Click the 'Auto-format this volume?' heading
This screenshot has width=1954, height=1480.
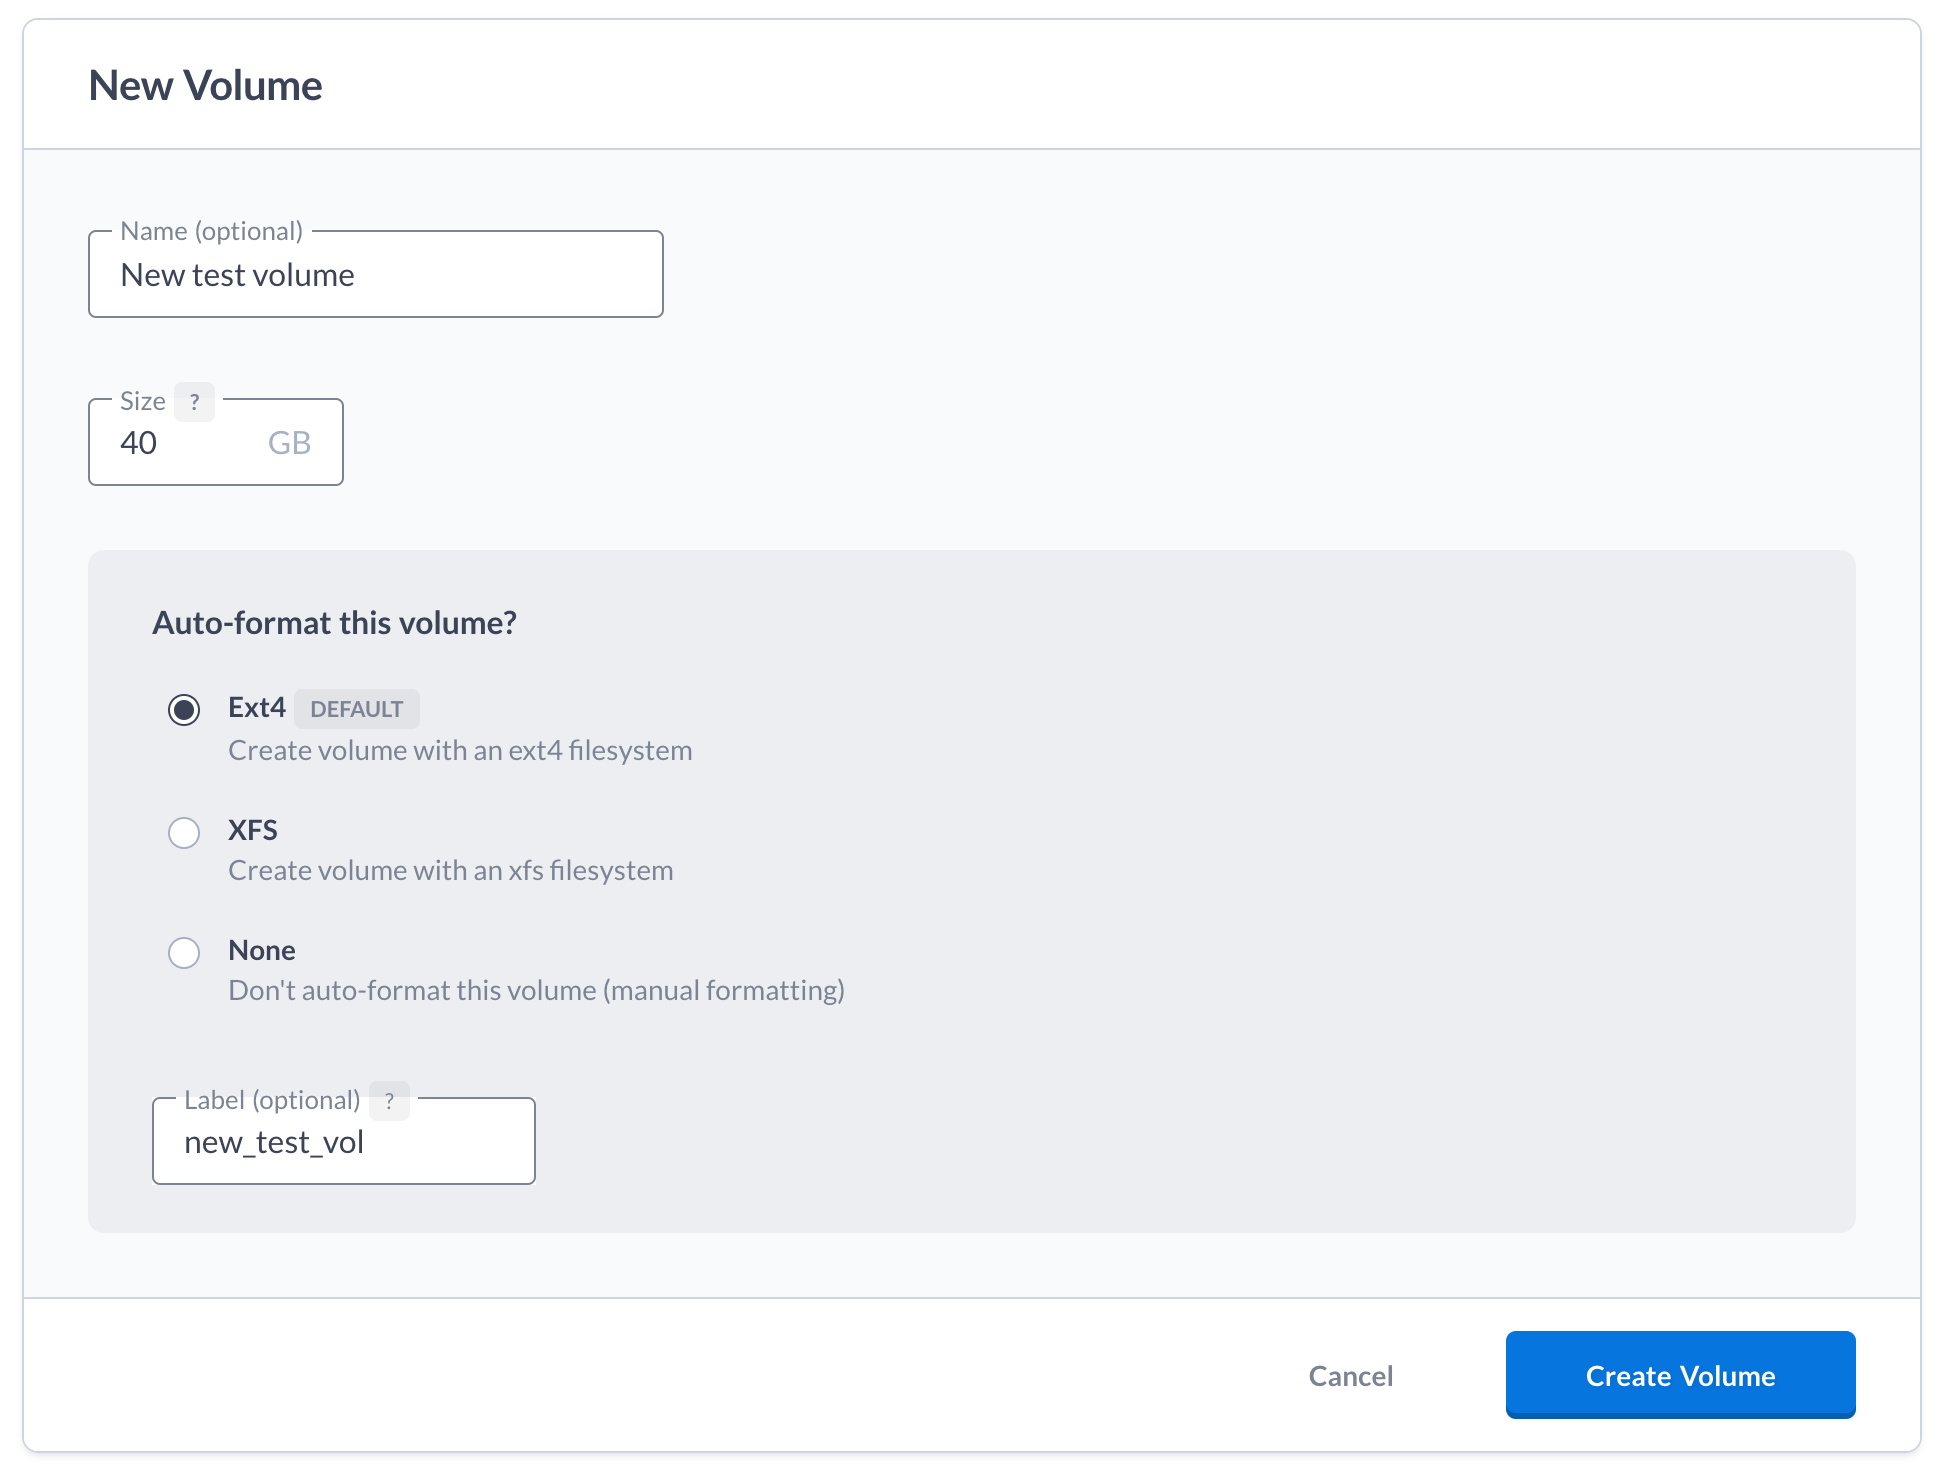pyautogui.click(x=334, y=623)
